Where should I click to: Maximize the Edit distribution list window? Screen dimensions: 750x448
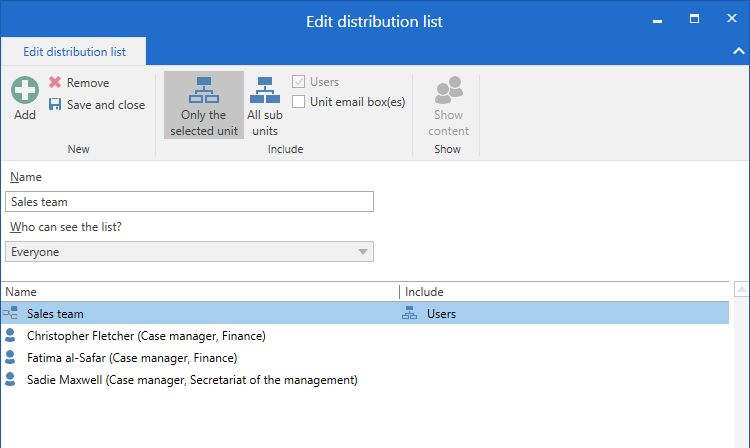click(694, 19)
